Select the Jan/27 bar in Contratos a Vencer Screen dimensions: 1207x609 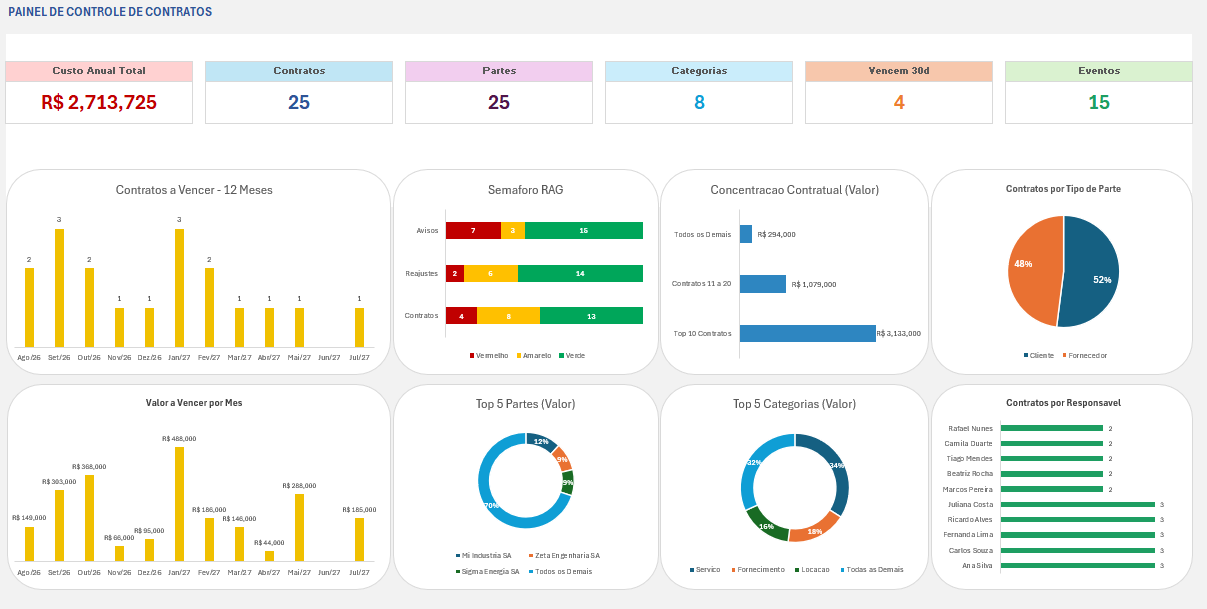179,288
